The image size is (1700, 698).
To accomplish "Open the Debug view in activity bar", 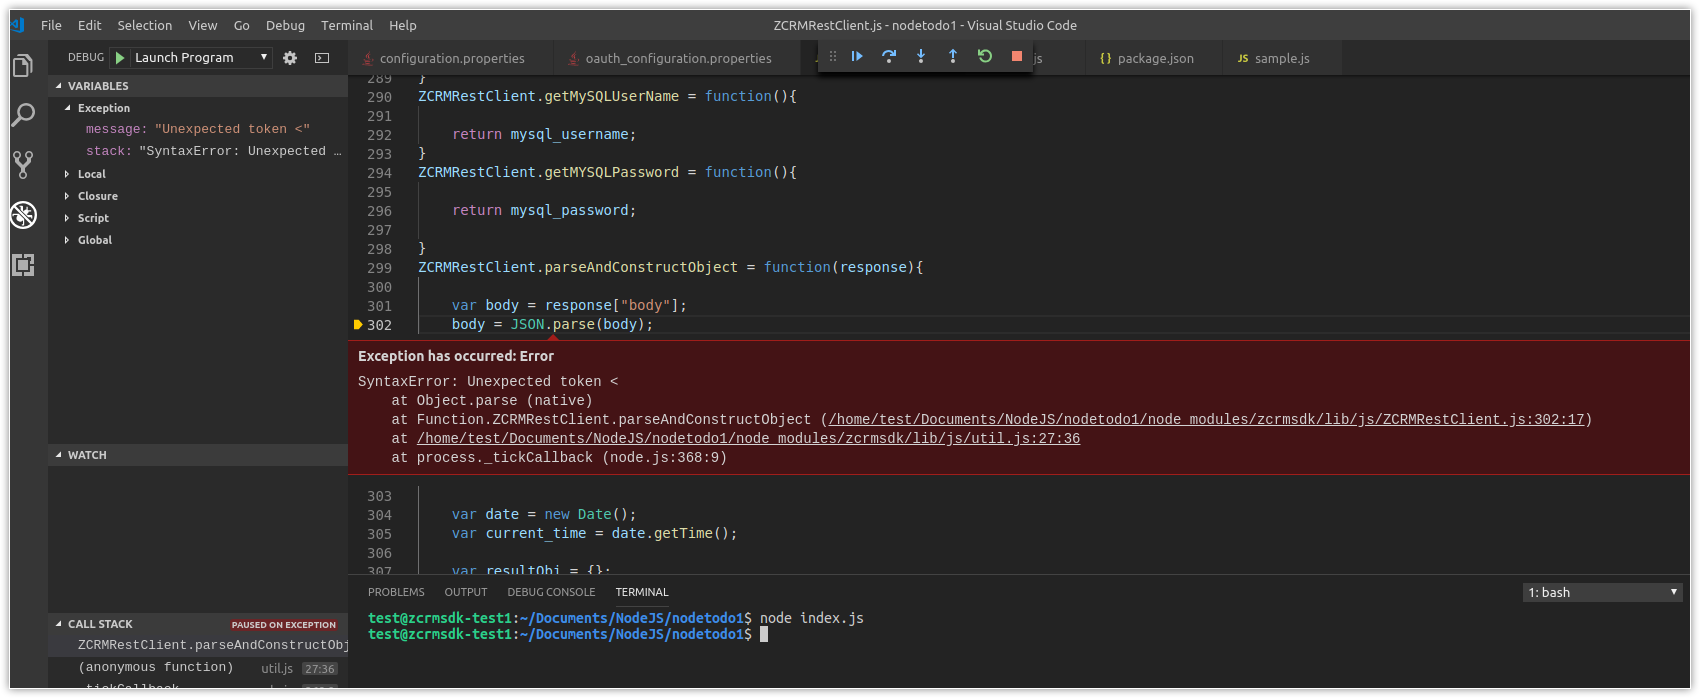I will [x=23, y=215].
